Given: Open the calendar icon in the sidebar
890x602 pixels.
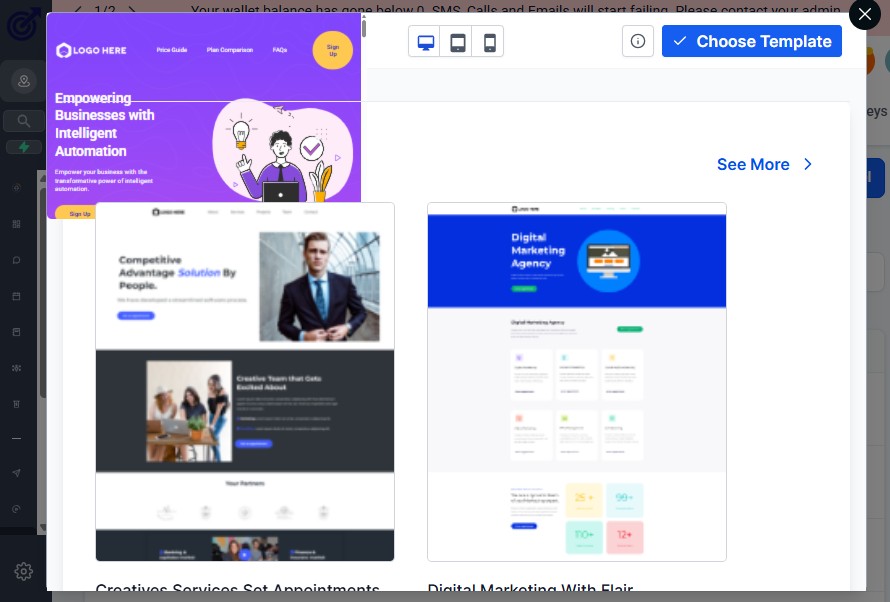Looking at the screenshot, I should (16, 296).
